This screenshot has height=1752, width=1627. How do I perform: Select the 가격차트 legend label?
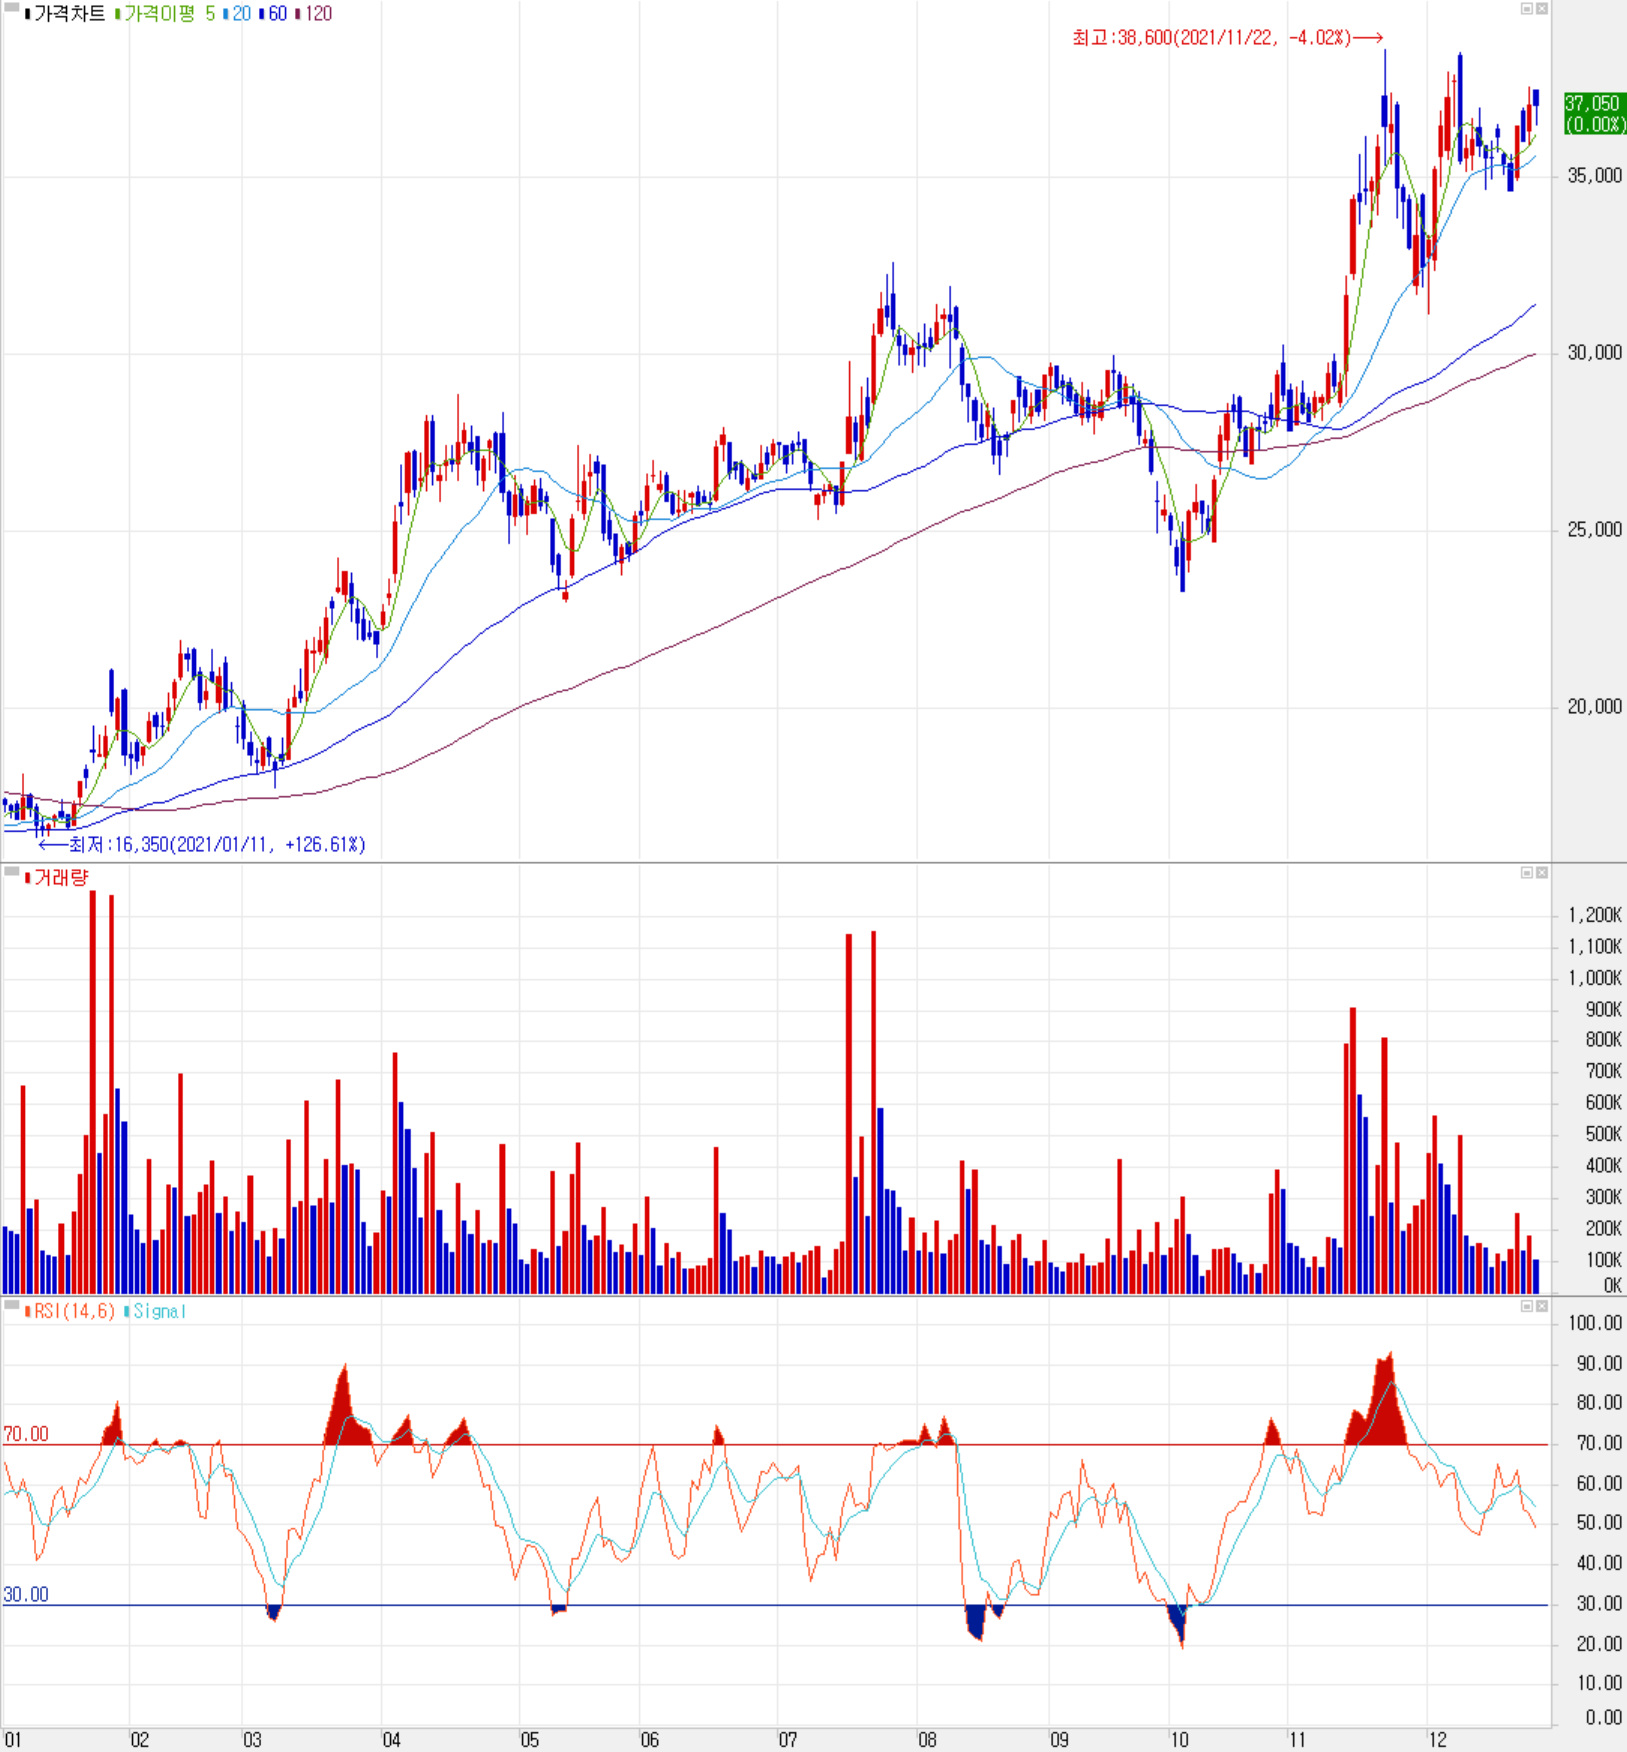[65, 14]
